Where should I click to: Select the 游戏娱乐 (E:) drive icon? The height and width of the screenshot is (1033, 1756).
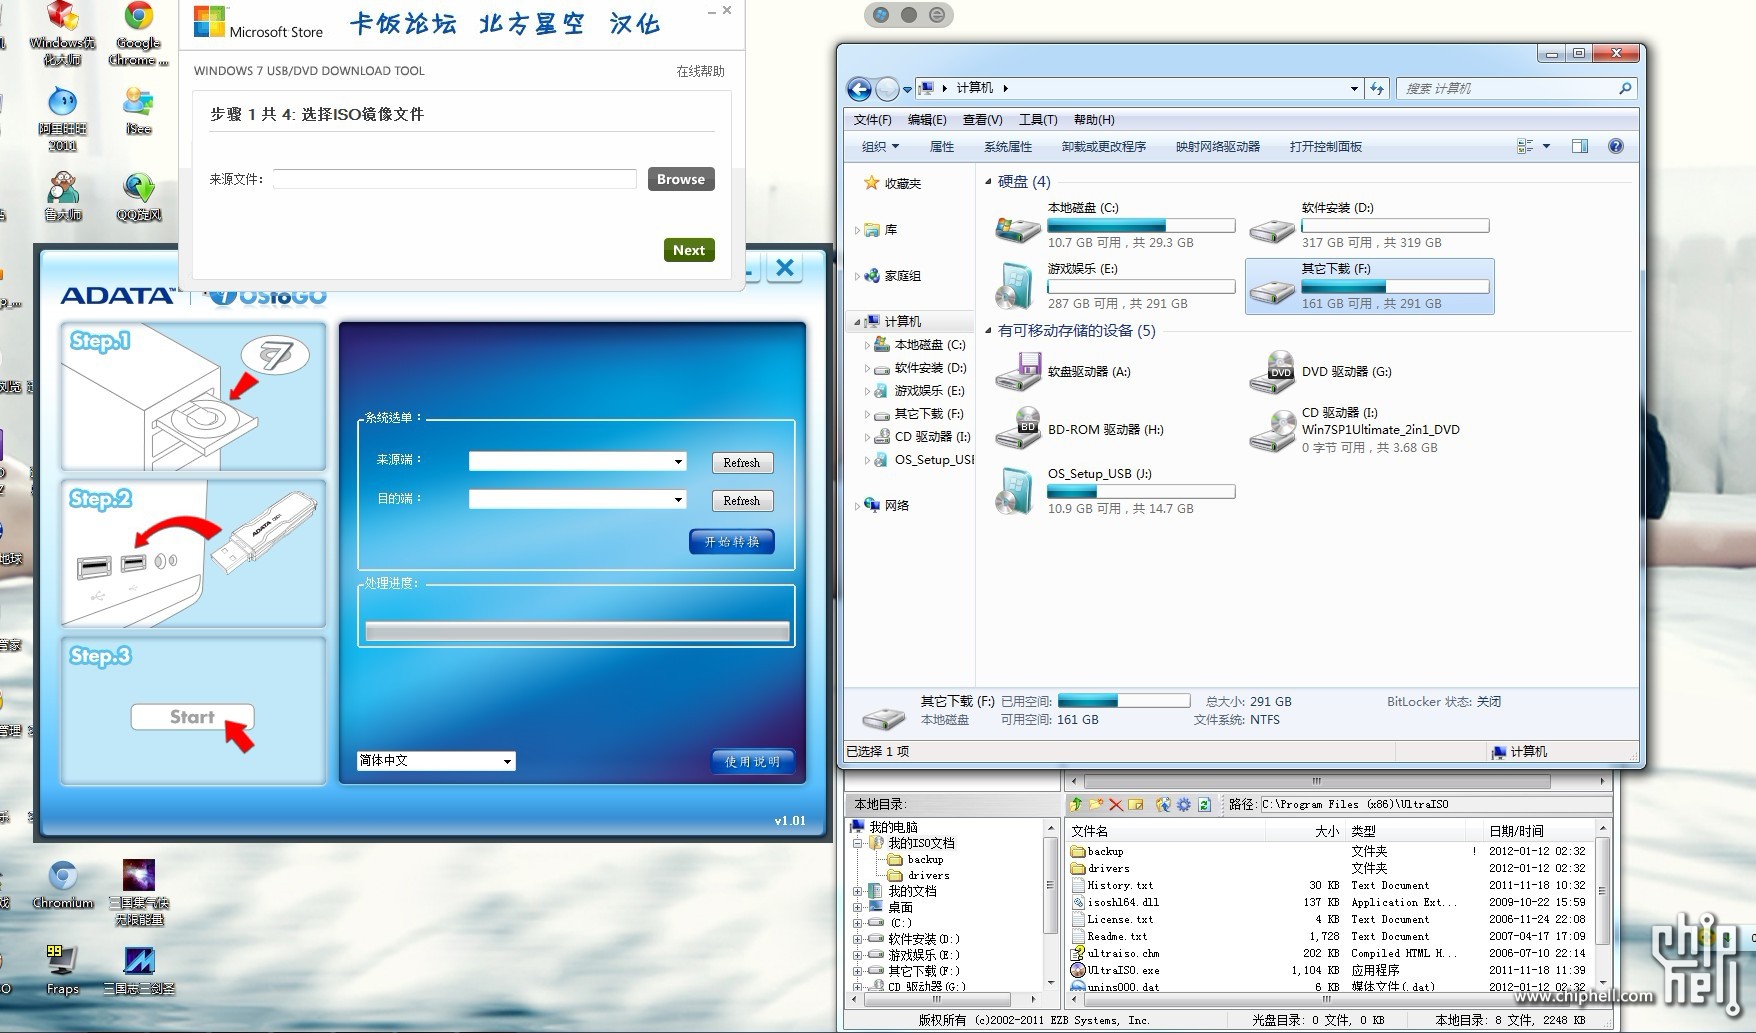coord(1016,287)
